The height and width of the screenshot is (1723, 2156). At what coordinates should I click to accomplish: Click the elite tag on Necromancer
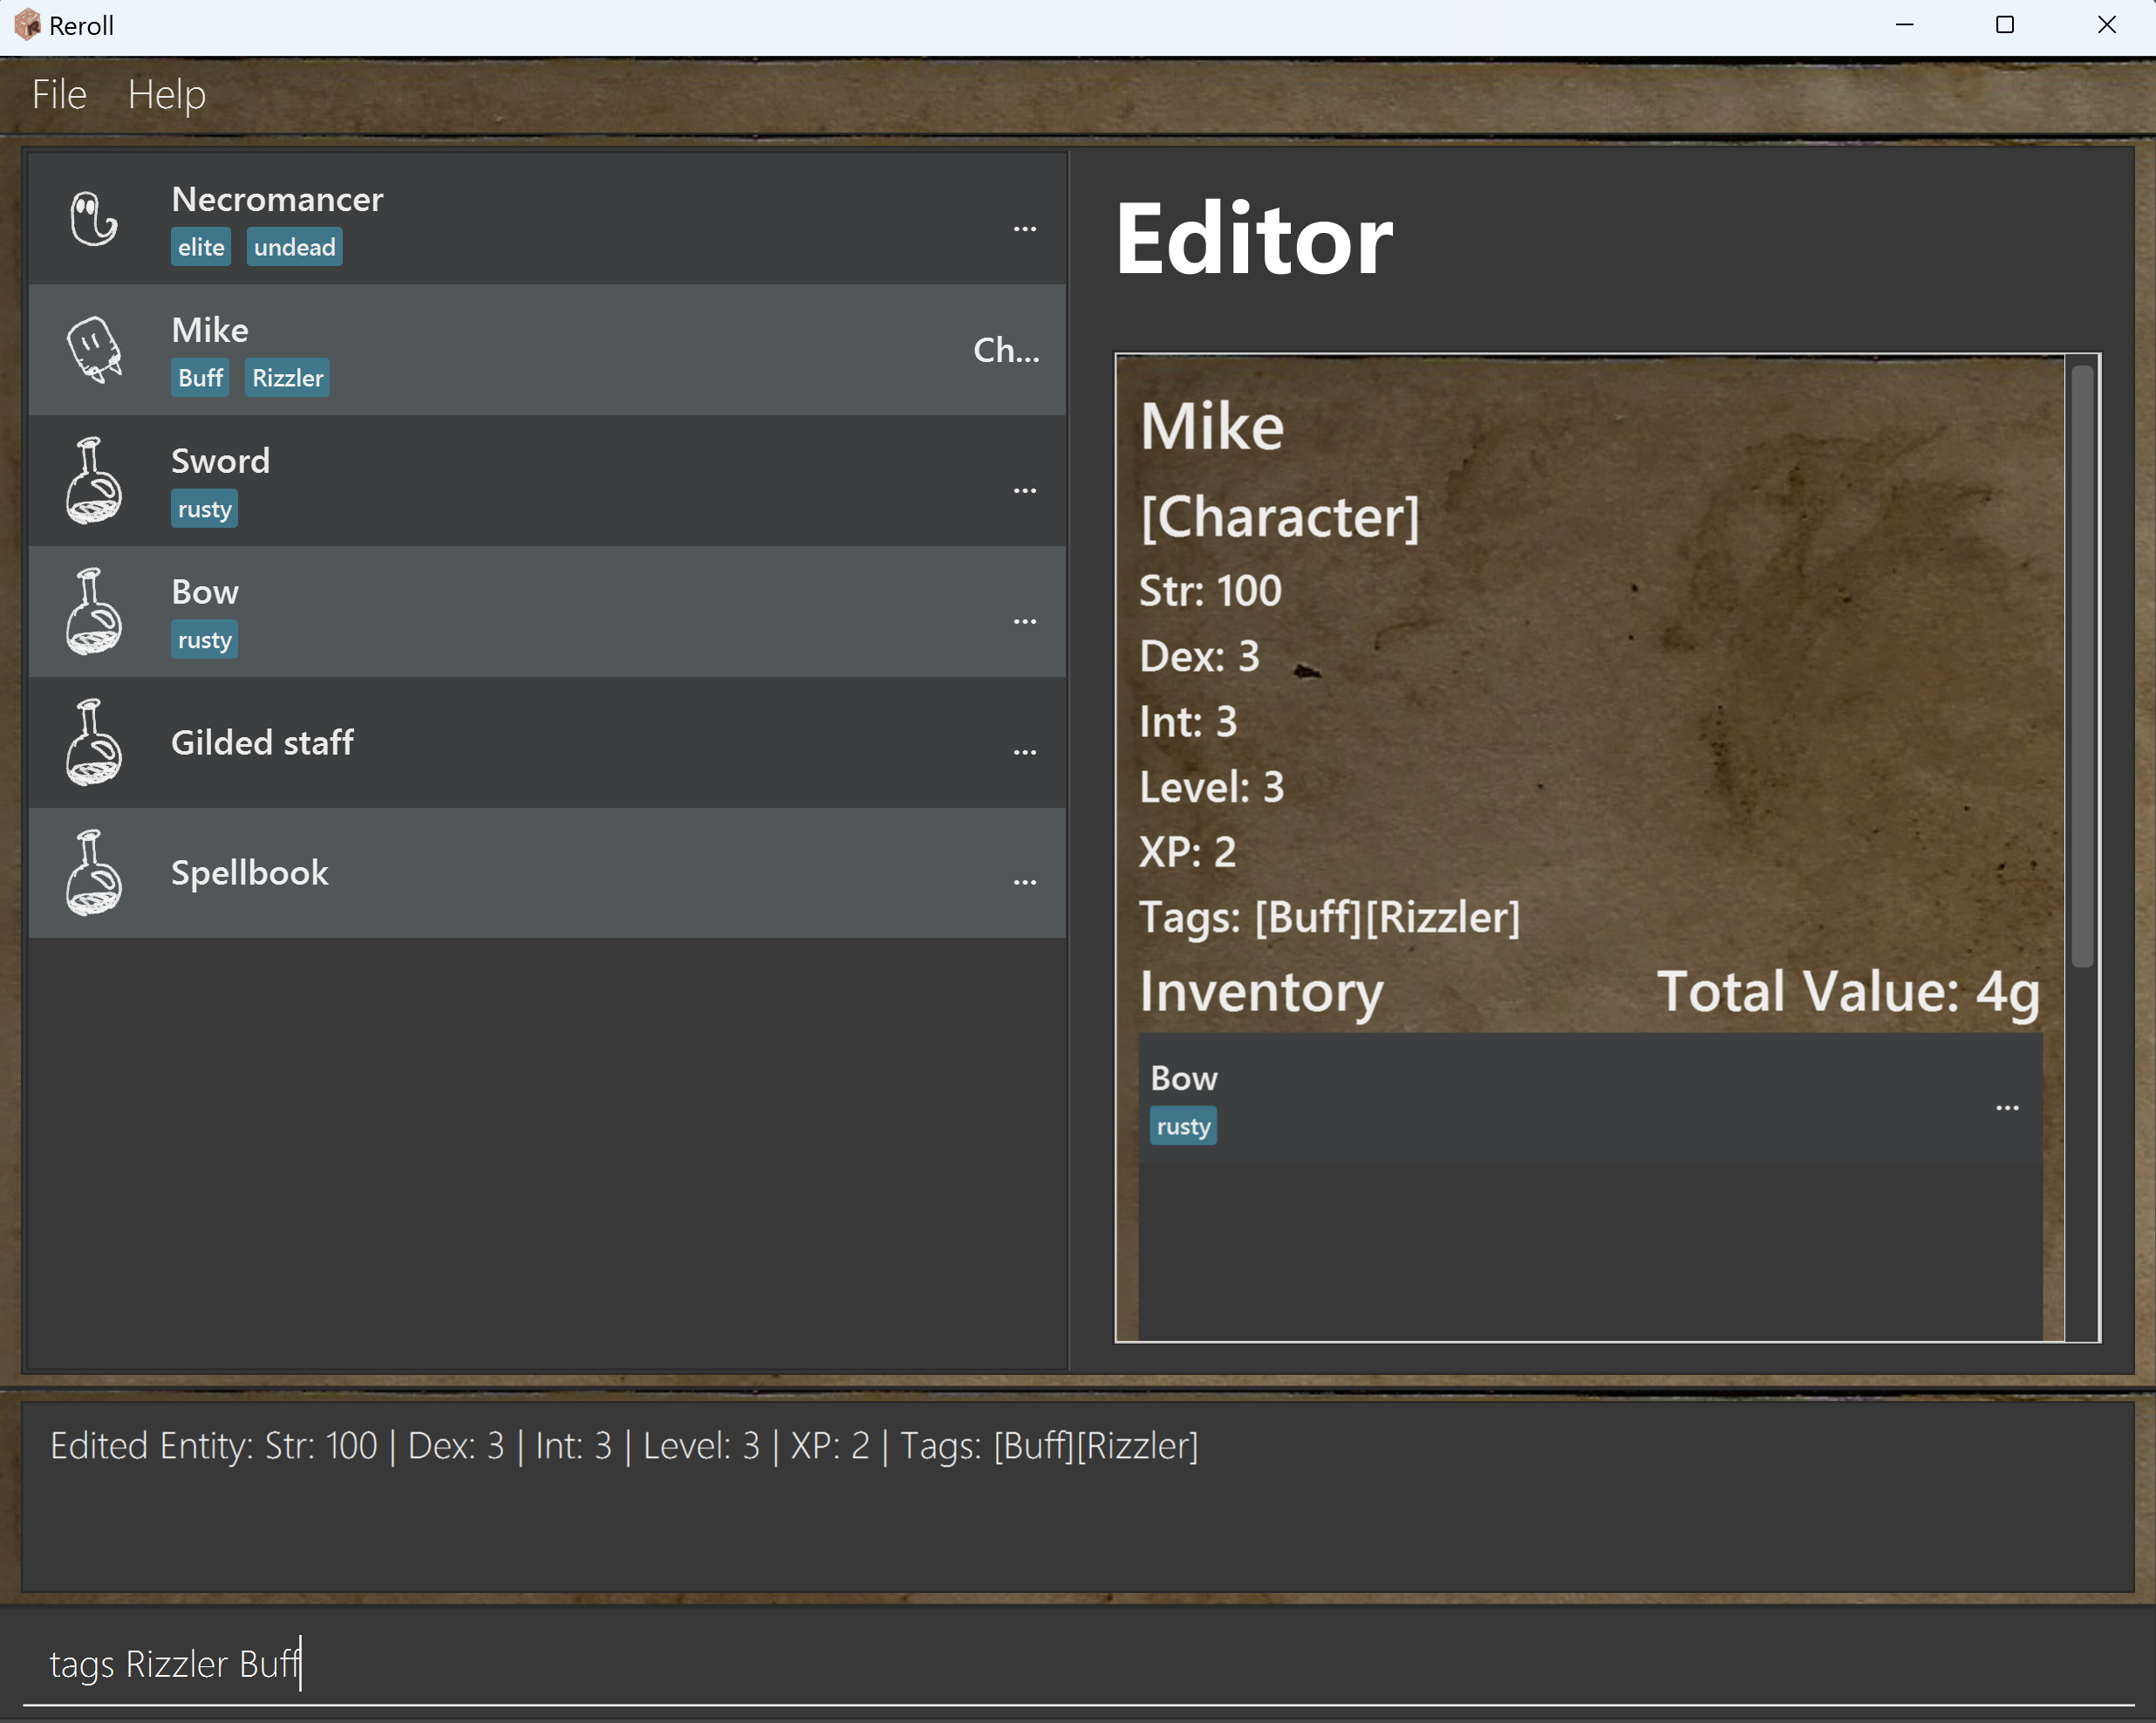pyautogui.click(x=201, y=247)
